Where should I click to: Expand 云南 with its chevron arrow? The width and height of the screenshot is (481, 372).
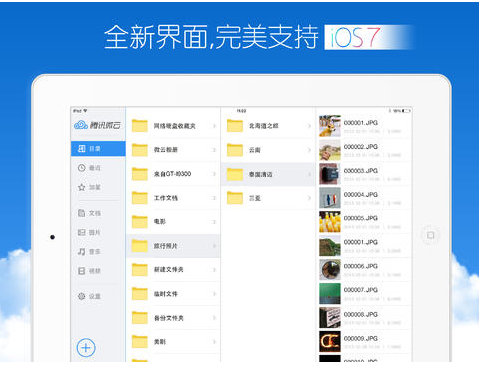tap(309, 150)
